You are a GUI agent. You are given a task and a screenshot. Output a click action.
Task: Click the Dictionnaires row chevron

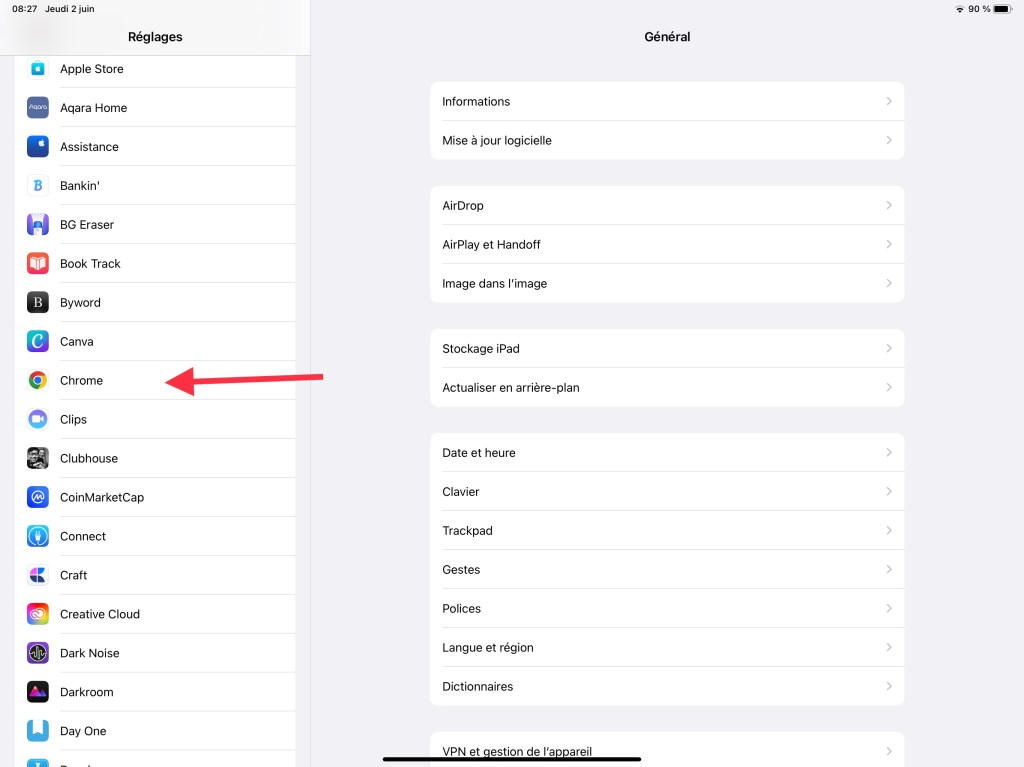[x=888, y=686]
